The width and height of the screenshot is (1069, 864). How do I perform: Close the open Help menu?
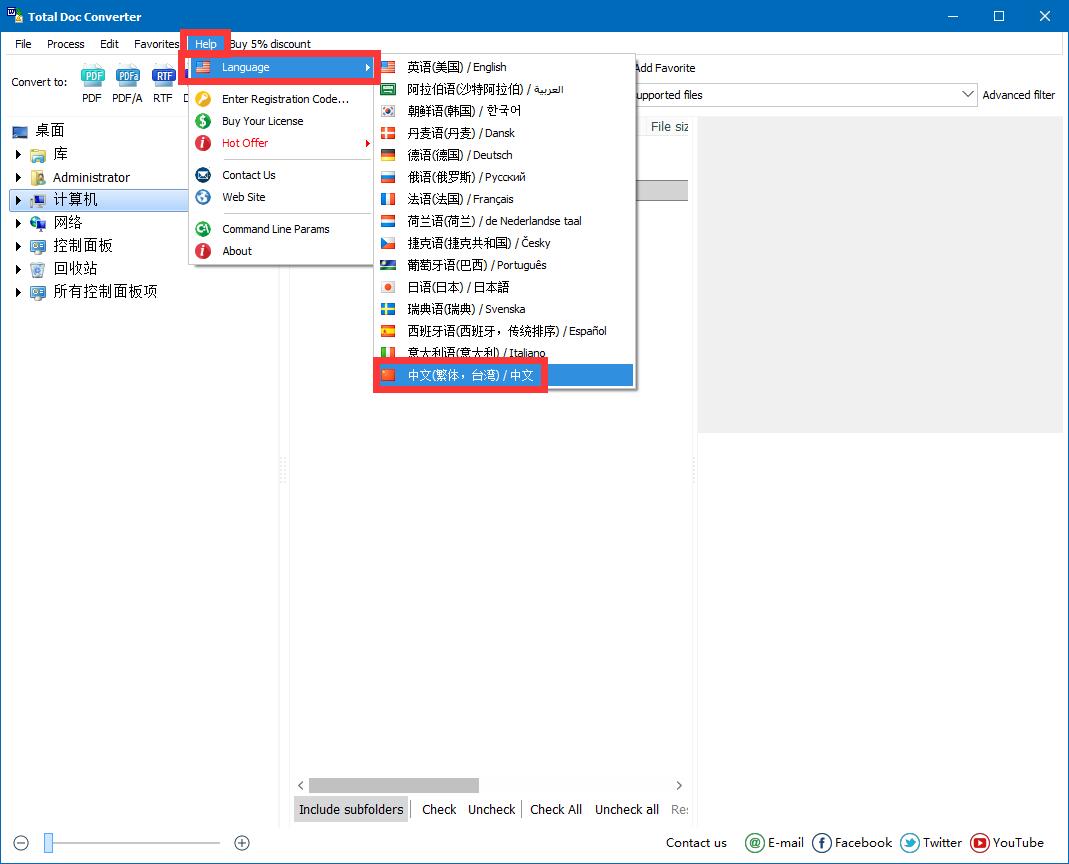pyautogui.click(x=205, y=44)
